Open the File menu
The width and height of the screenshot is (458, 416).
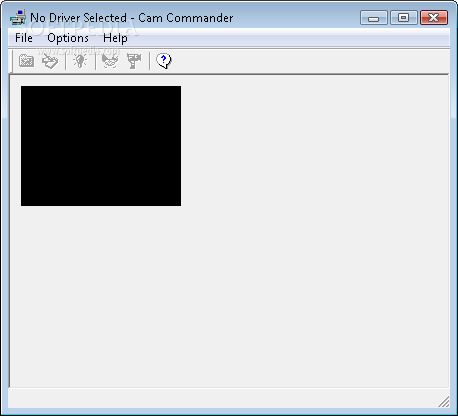[24, 38]
